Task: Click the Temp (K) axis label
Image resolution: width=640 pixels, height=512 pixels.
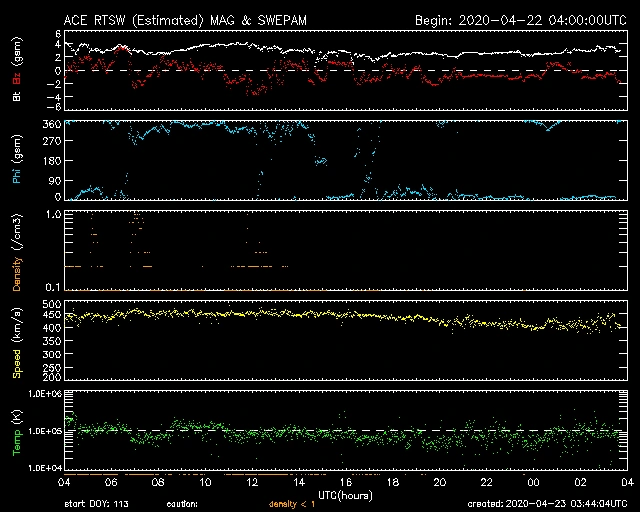Action: [17, 430]
